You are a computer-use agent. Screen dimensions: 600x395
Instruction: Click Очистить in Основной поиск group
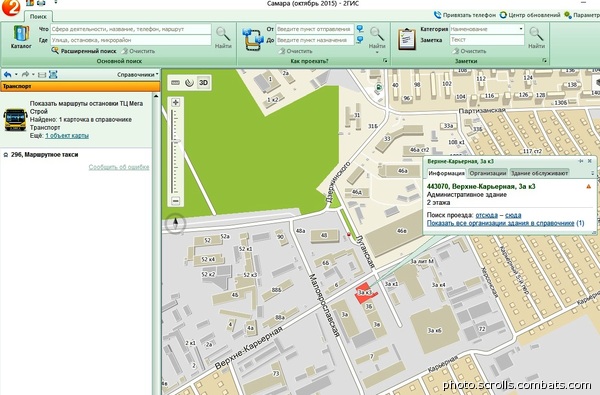click(x=138, y=51)
